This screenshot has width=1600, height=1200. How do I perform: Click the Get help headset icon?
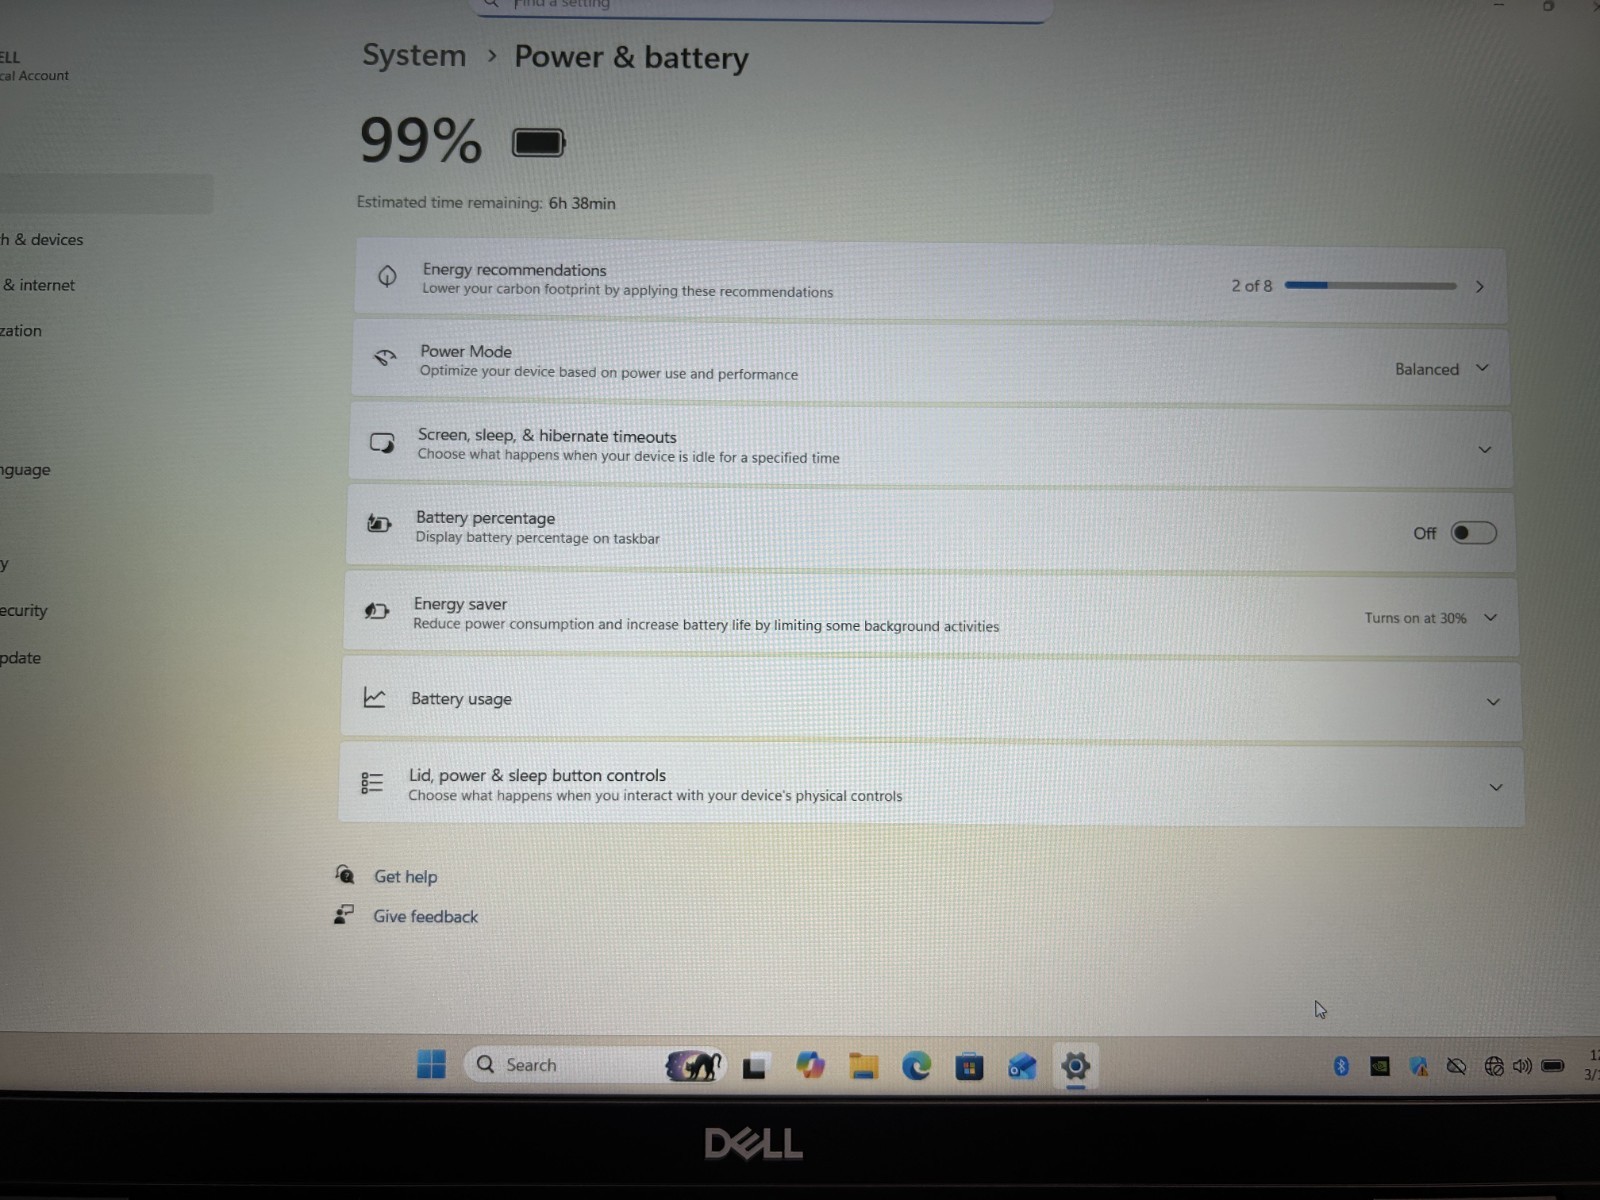(345, 875)
